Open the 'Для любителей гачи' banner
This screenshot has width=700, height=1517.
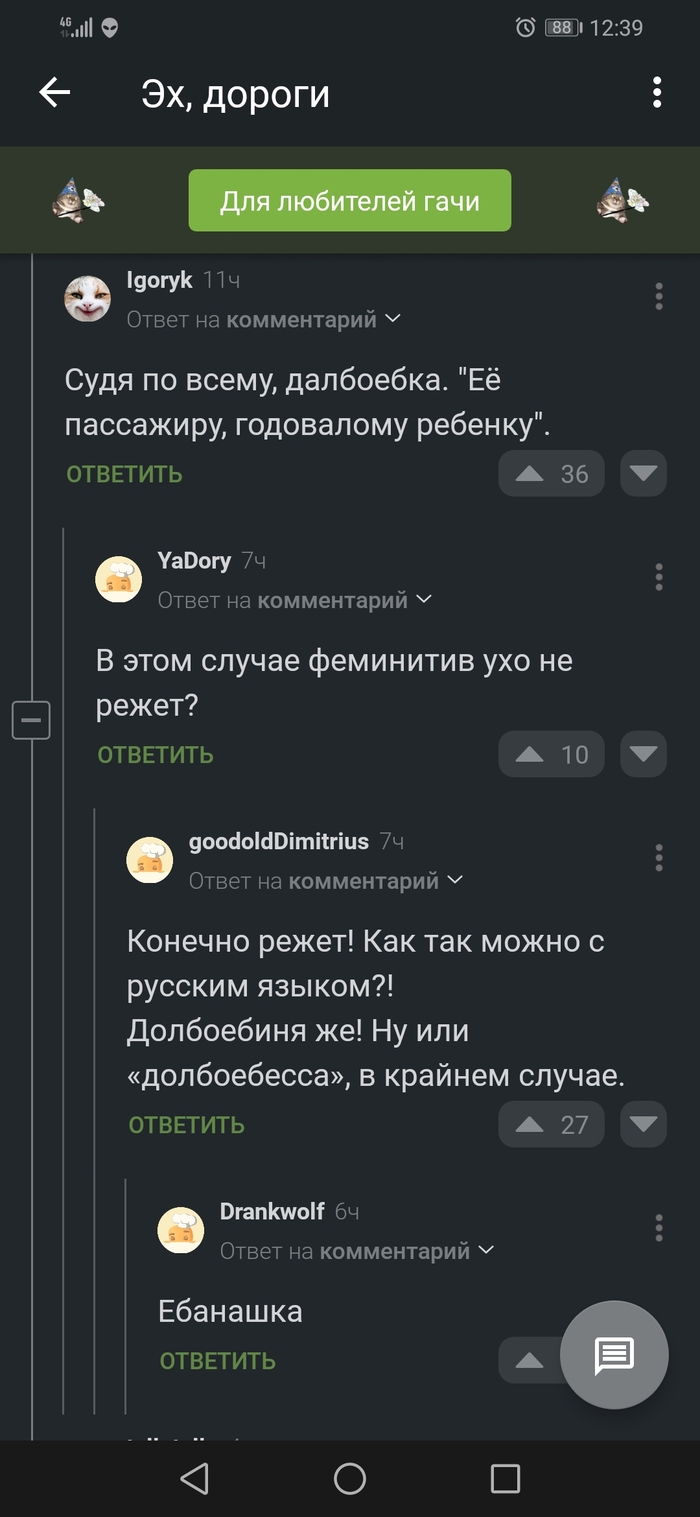pos(349,200)
